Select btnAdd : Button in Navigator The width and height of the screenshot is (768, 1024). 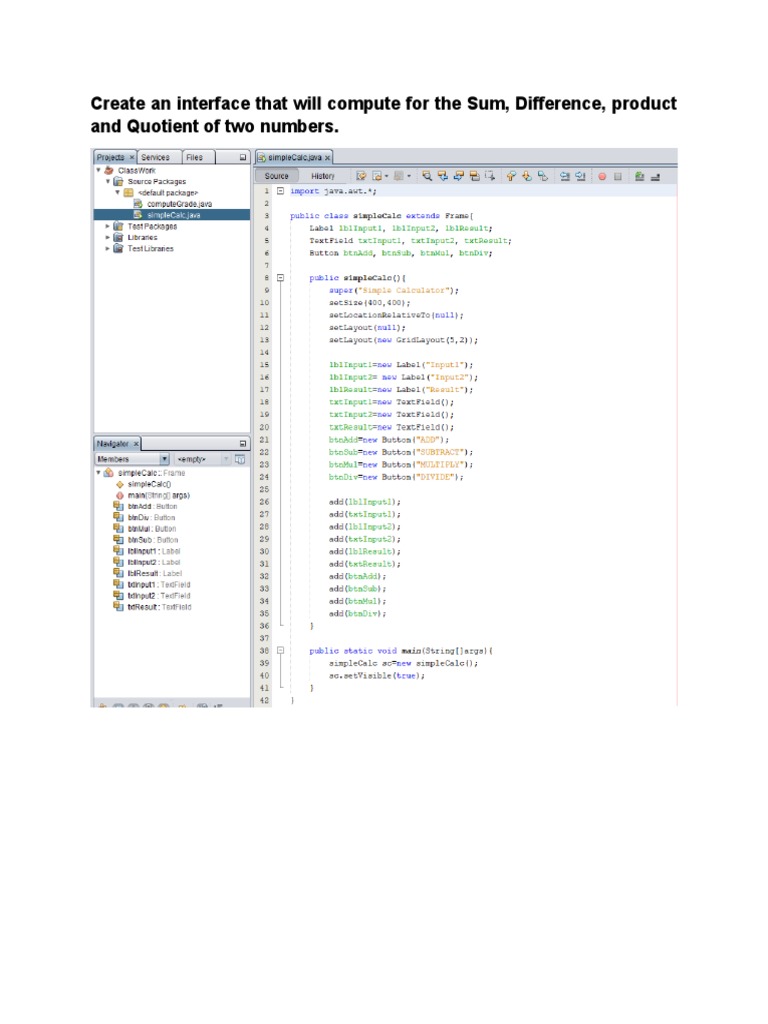tap(151, 506)
